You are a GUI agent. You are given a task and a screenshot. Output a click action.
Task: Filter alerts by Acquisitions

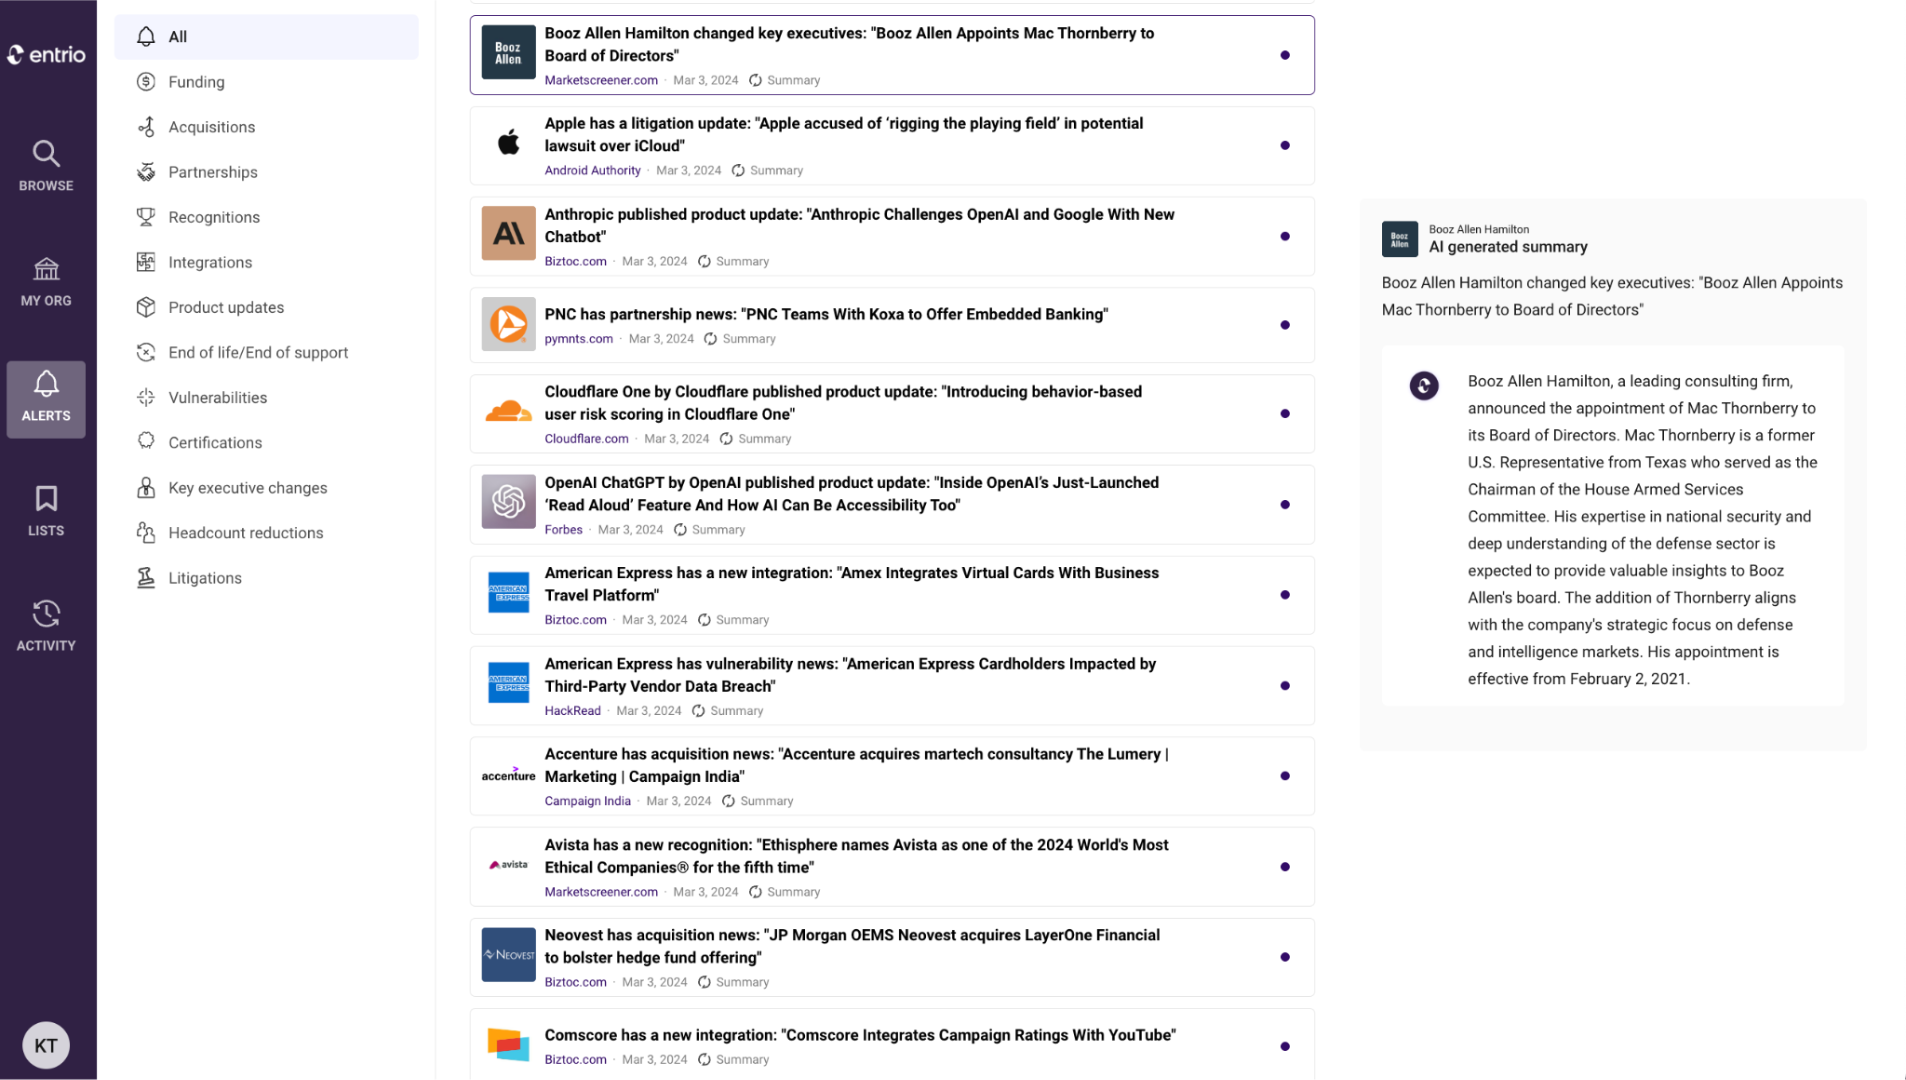click(x=266, y=127)
